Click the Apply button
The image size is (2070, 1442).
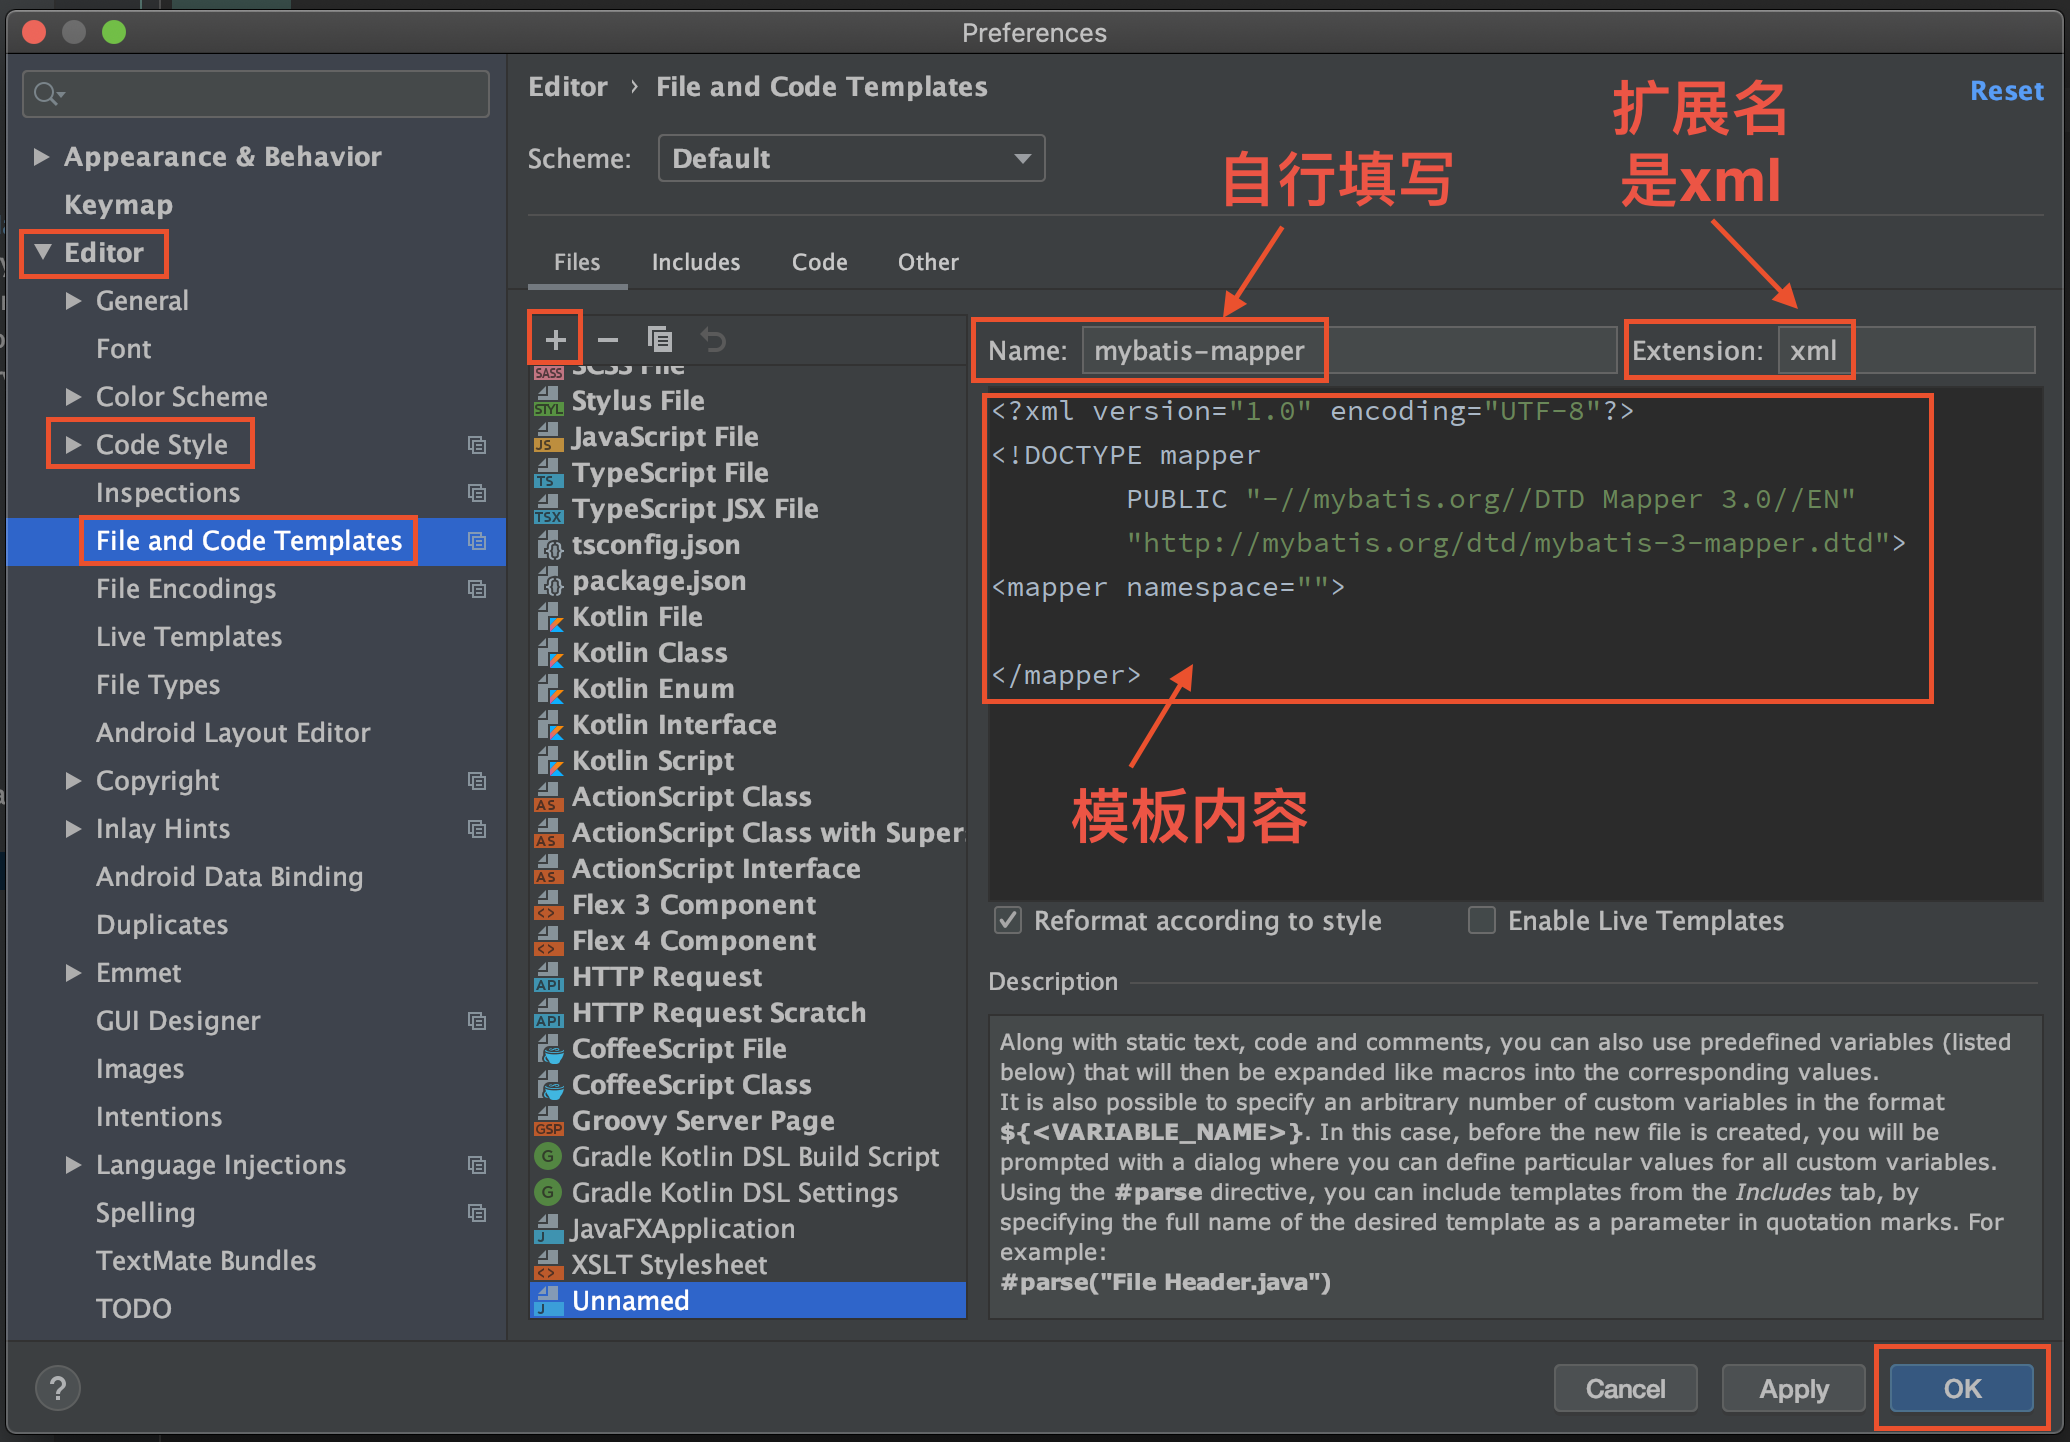coord(1793,1389)
